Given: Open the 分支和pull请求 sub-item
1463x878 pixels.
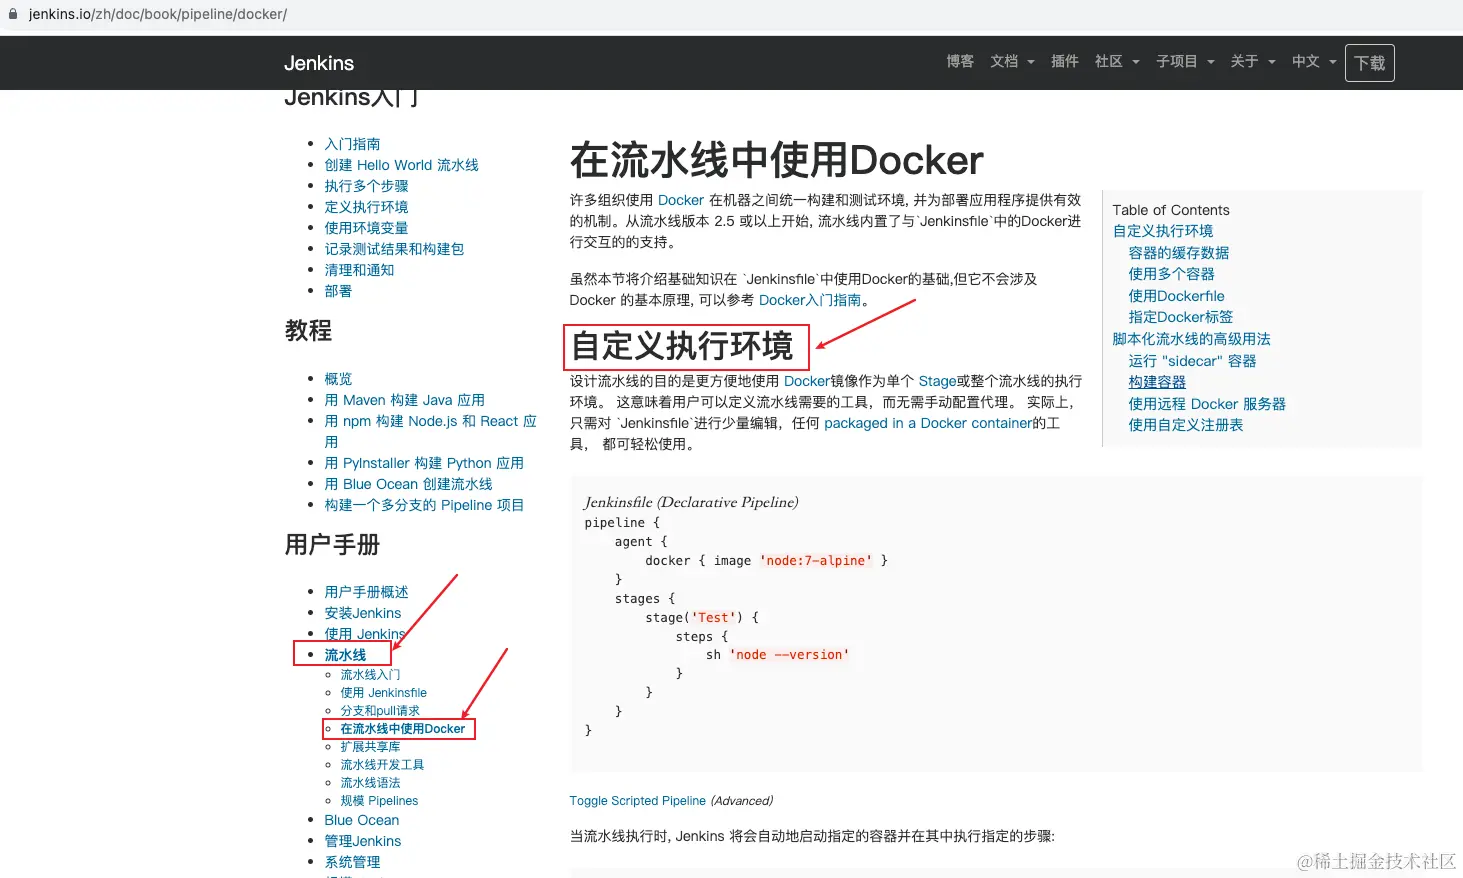Looking at the screenshot, I should pos(380,711).
